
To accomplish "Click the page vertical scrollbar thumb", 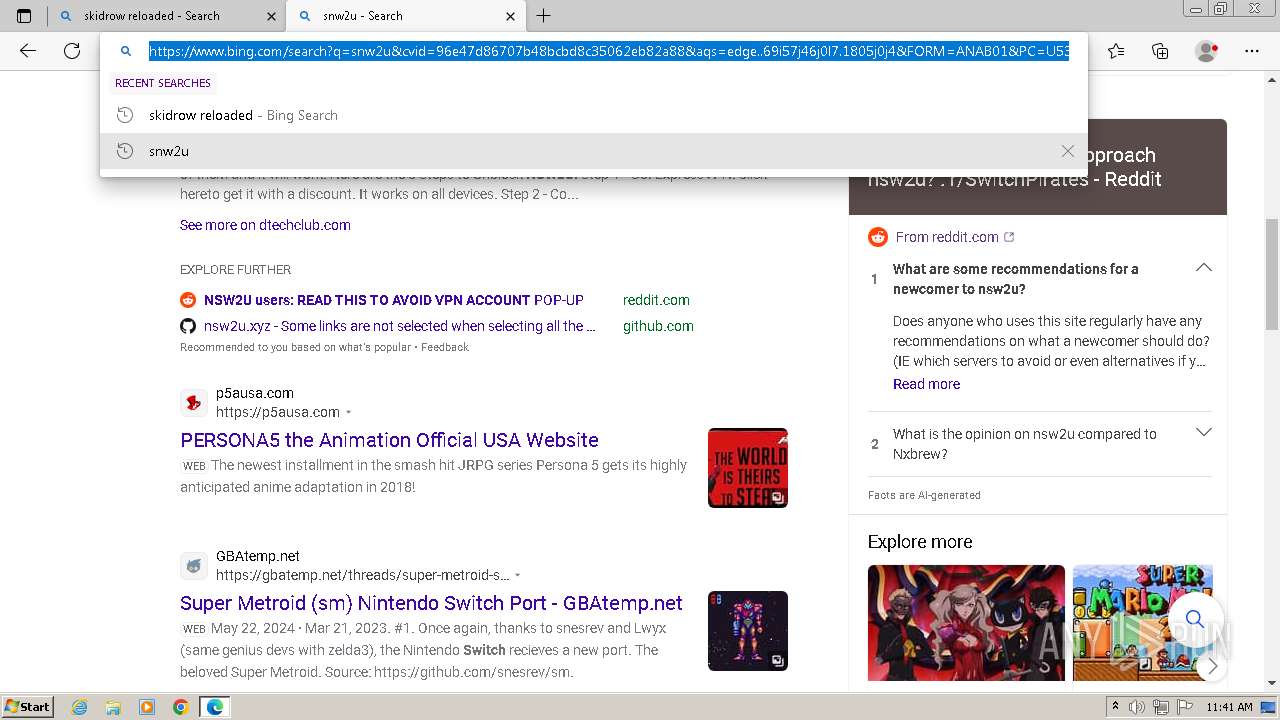I will point(1271,274).
